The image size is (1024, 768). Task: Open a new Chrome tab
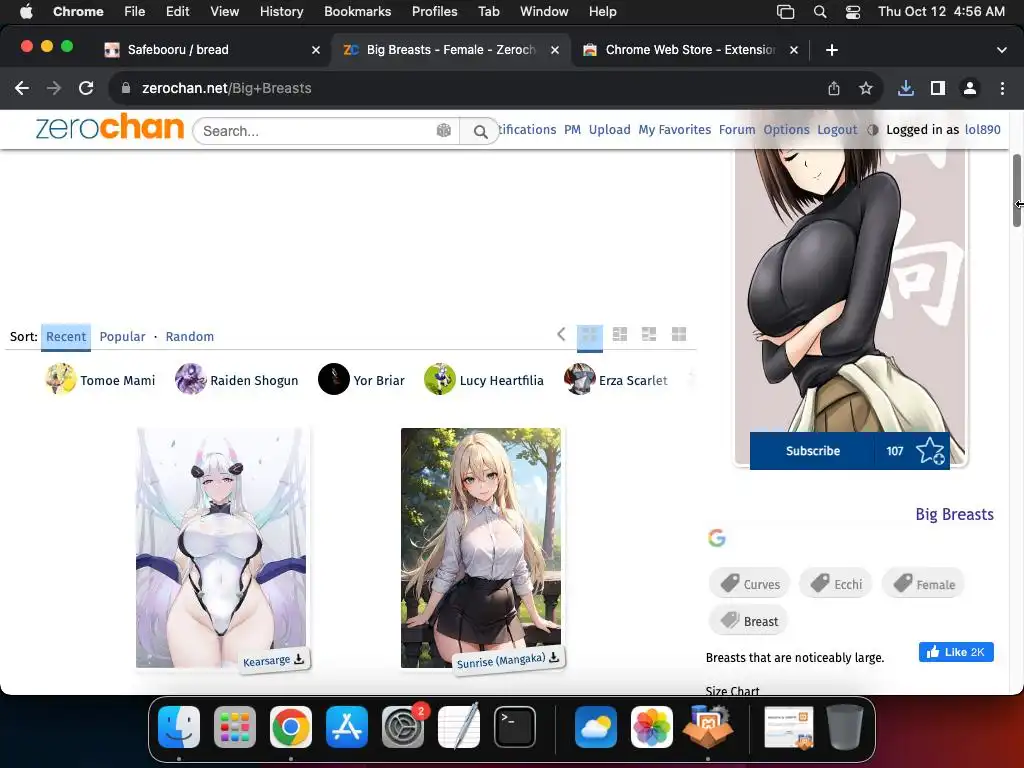point(831,50)
